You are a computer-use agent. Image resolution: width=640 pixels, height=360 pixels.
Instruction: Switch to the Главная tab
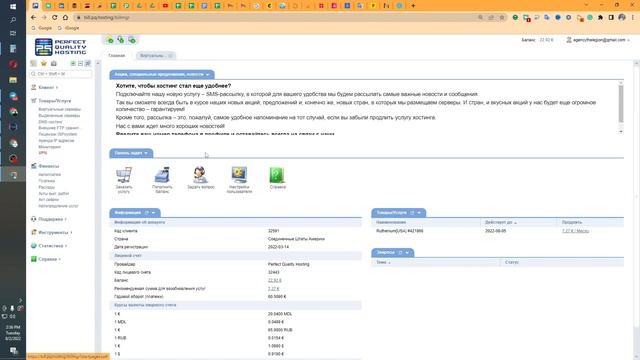pyautogui.click(x=117, y=56)
